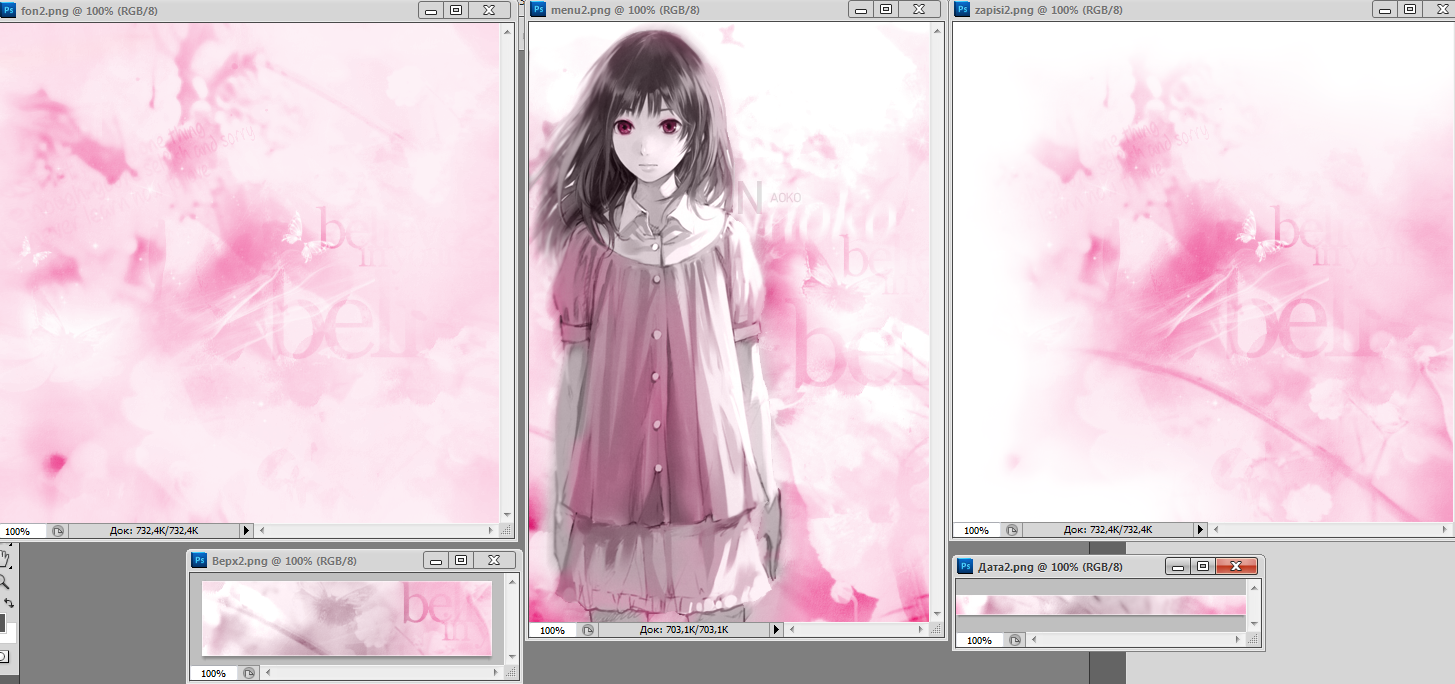Click the fon2.png canvas image
This screenshot has width=1455, height=684.
tap(250, 273)
